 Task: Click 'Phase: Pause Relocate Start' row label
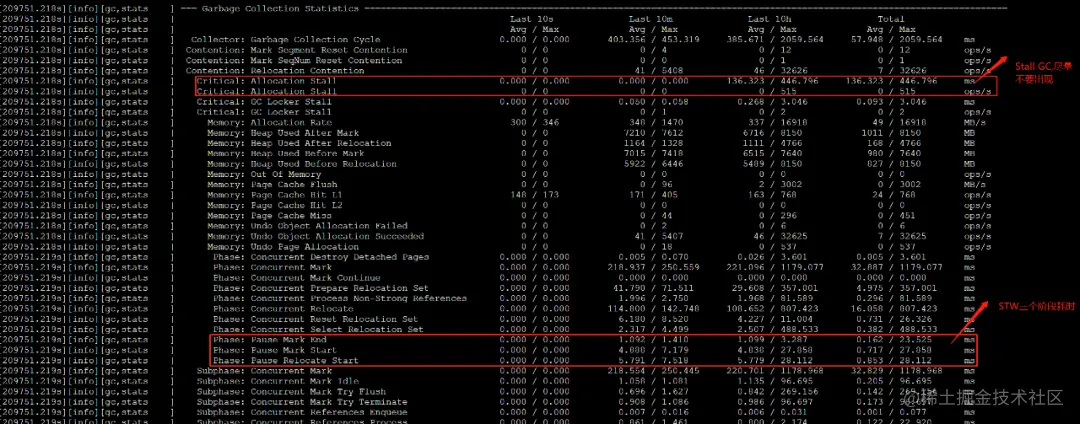click(x=287, y=361)
